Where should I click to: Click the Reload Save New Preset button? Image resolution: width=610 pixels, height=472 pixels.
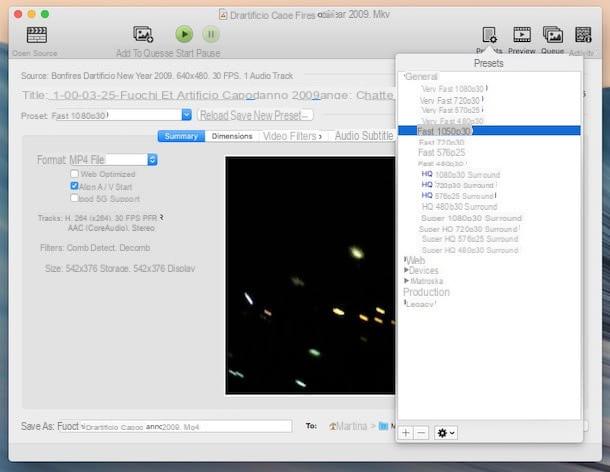click(x=255, y=115)
